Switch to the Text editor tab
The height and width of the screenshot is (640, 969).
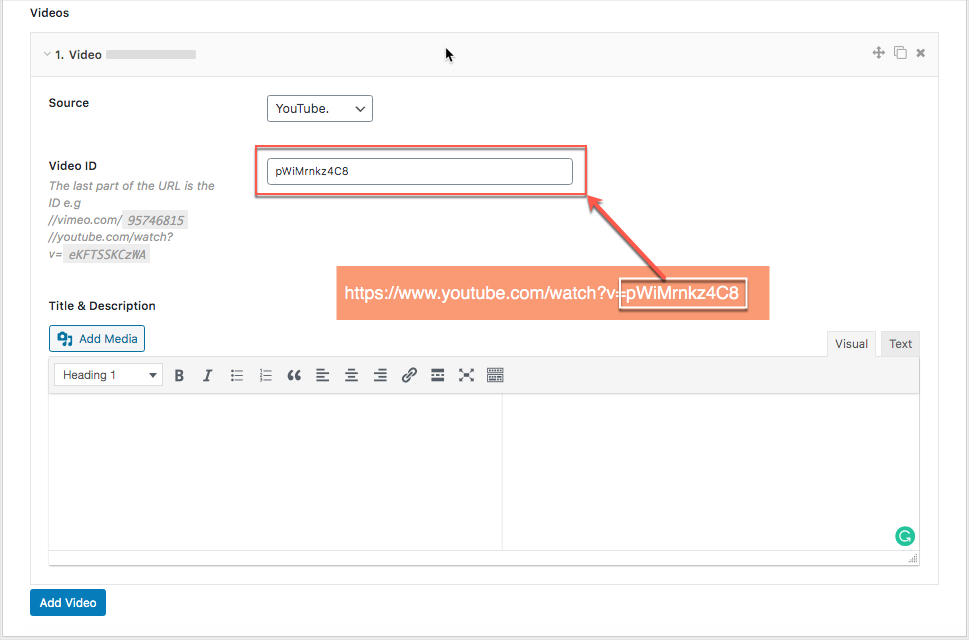coord(900,344)
